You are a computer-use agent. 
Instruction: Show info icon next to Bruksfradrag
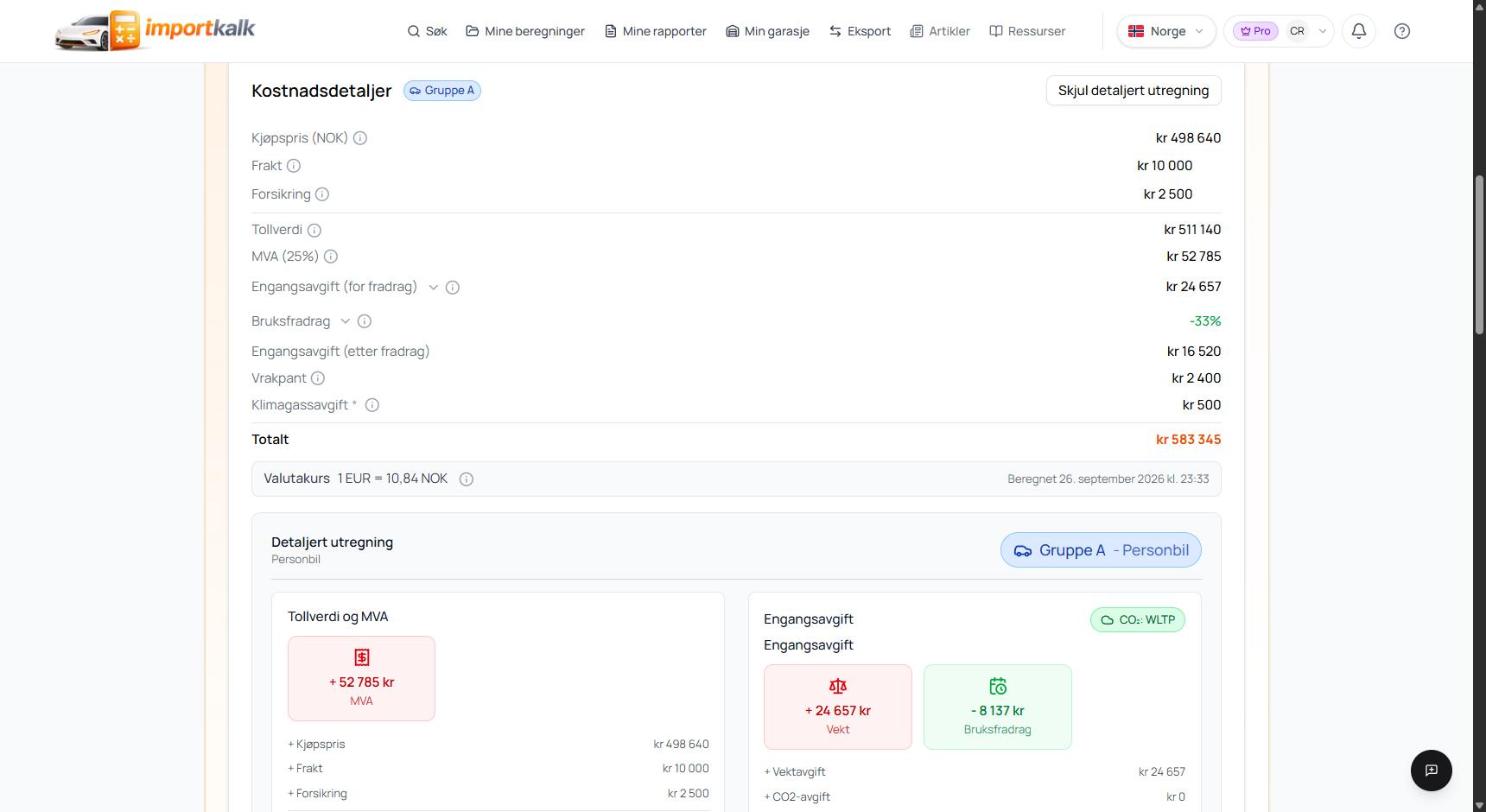coord(364,321)
